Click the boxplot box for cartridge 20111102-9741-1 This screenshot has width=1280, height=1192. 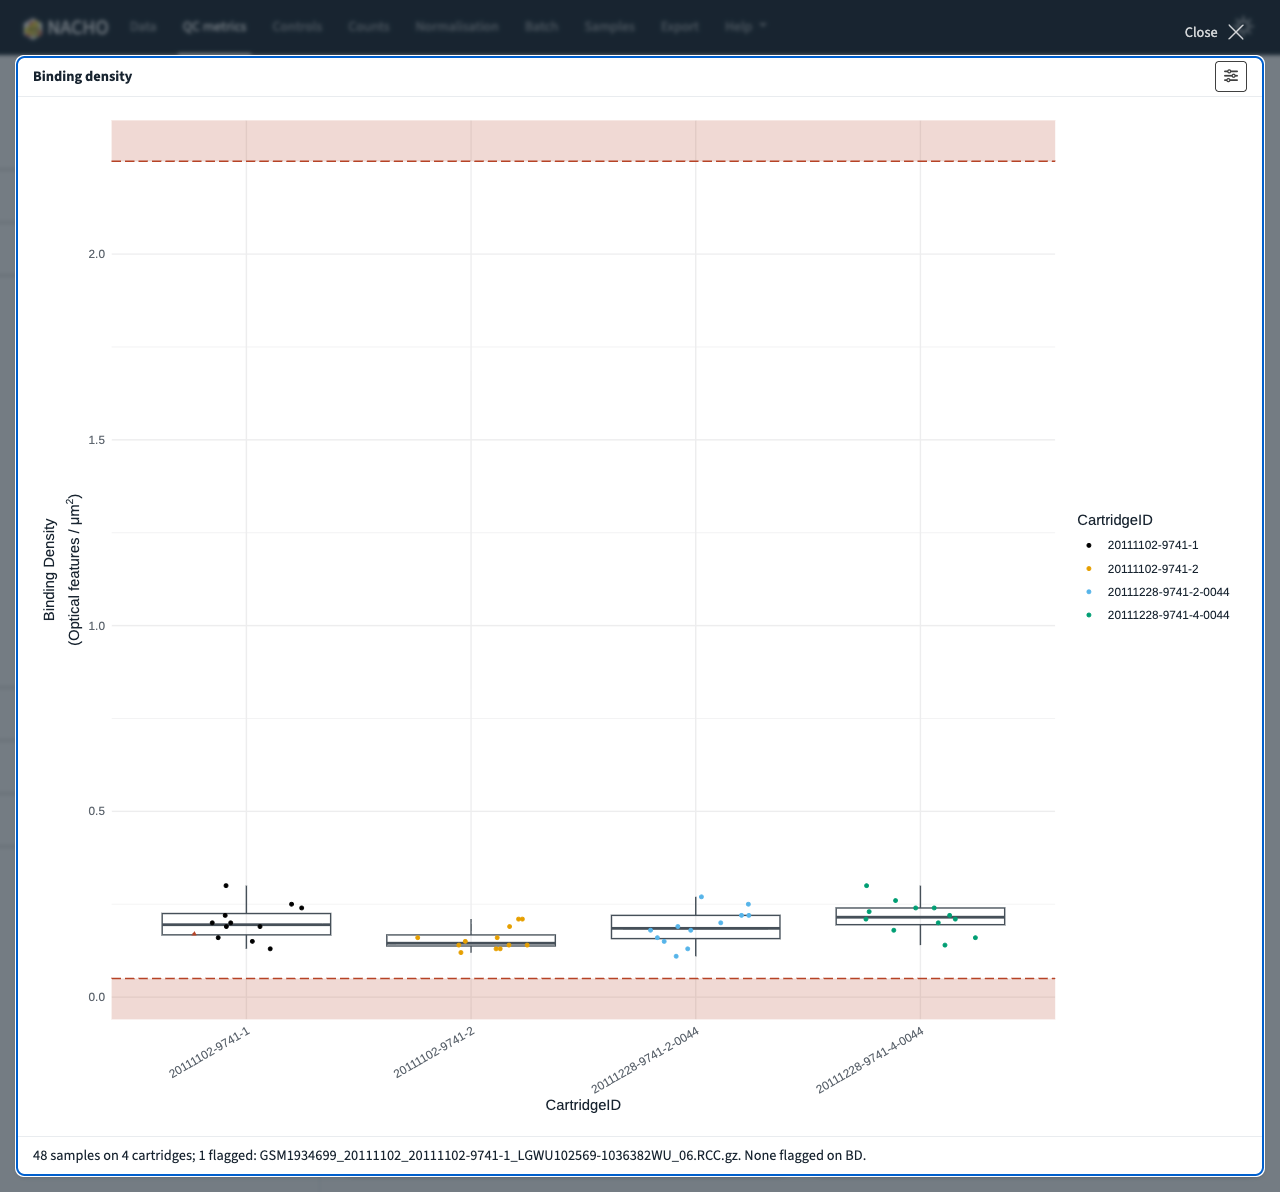click(x=246, y=924)
